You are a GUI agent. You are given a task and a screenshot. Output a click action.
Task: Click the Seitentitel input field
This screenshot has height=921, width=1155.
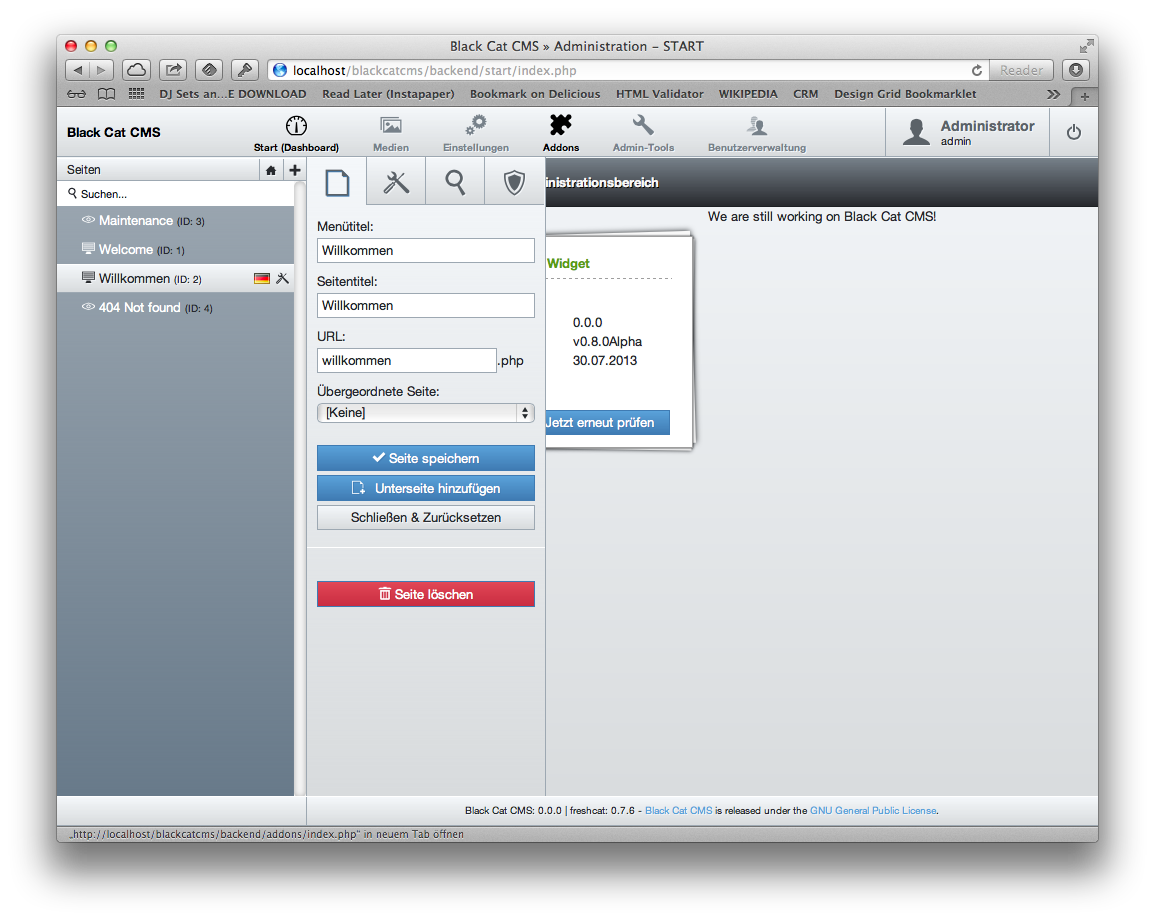pyautogui.click(x=426, y=306)
